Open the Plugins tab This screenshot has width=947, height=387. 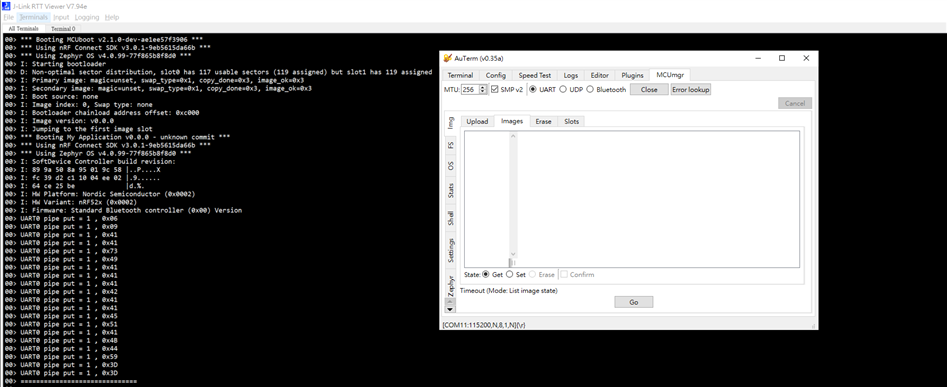[x=632, y=75]
